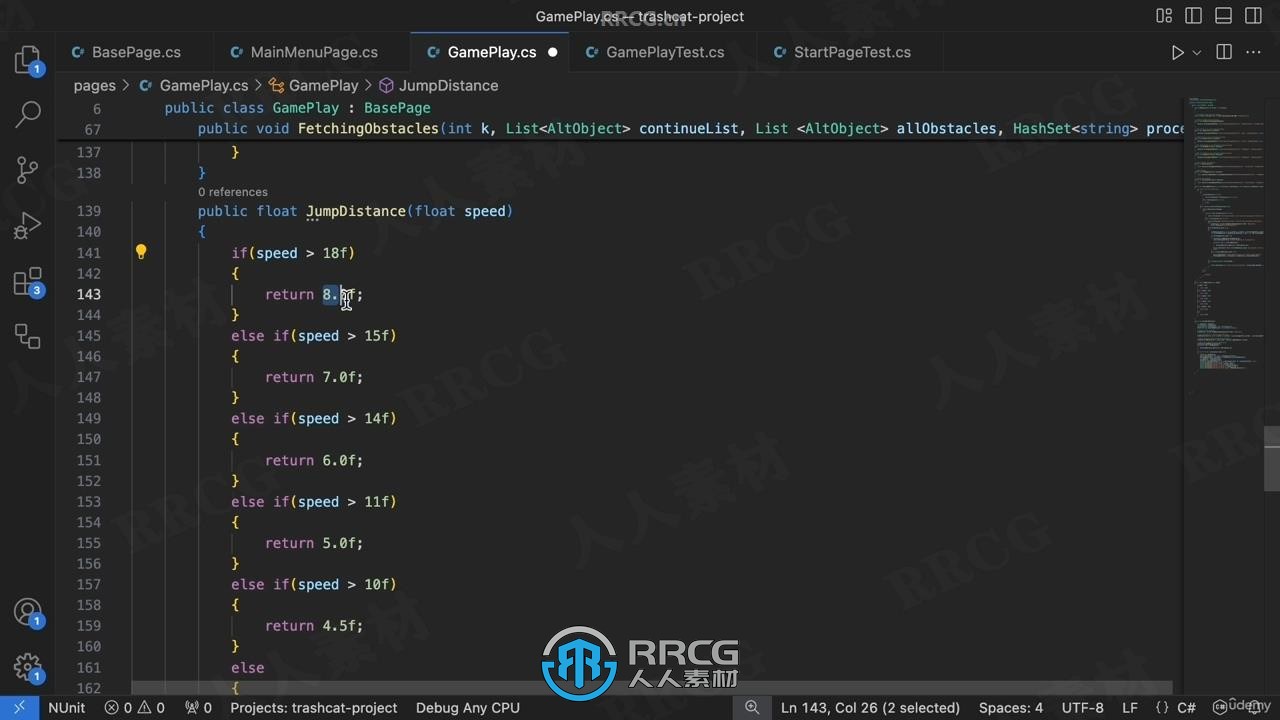
Task: Click the unsaved dot on GamePlay.cs tab
Action: [x=552, y=52]
